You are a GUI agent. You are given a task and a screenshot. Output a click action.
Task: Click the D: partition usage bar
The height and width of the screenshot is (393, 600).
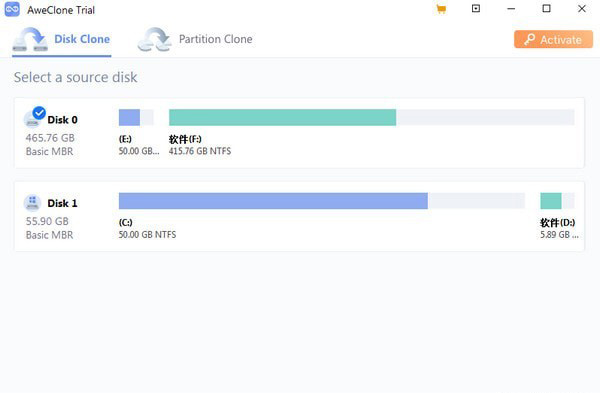tap(557, 201)
